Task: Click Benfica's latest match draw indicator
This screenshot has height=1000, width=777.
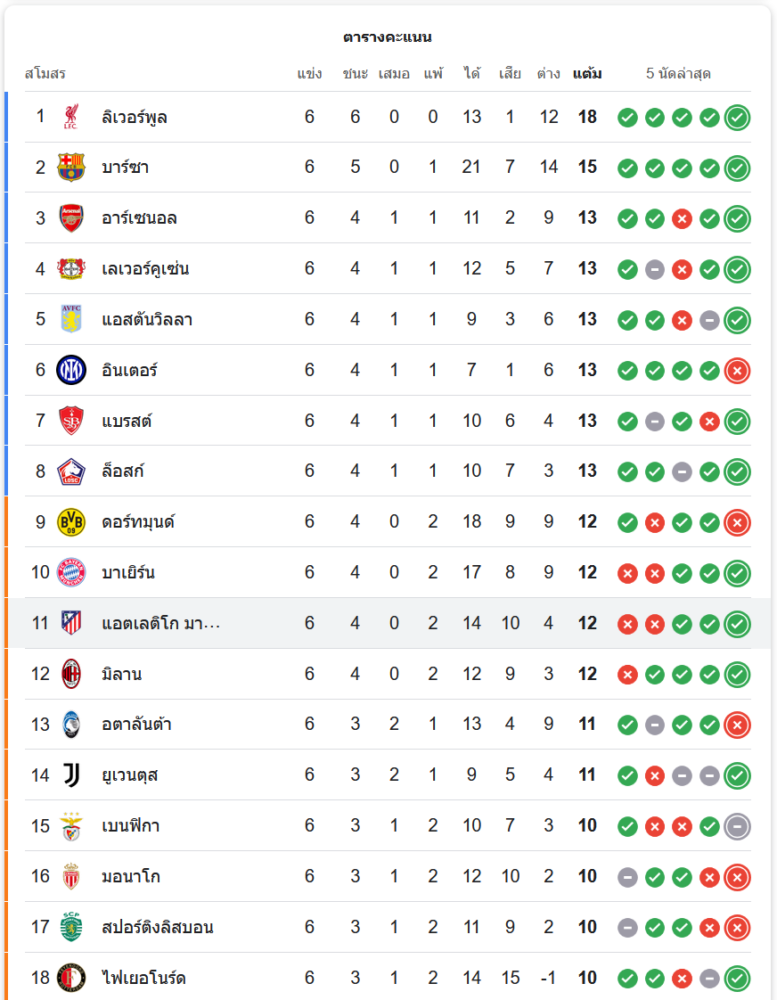Action: point(737,826)
